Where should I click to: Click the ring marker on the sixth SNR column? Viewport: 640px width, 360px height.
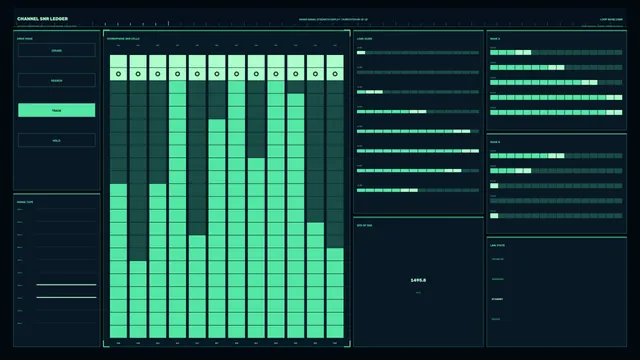coord(217,74)
